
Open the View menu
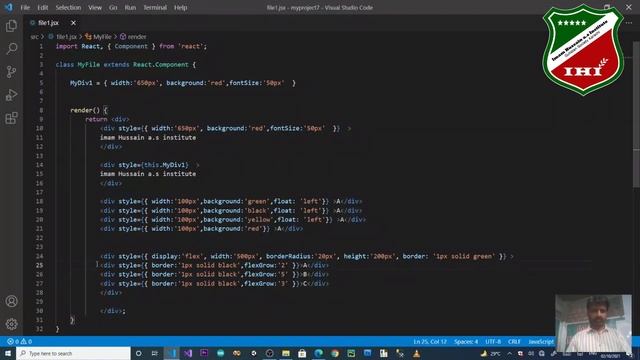pyautogui.click(x=95, y=7)
